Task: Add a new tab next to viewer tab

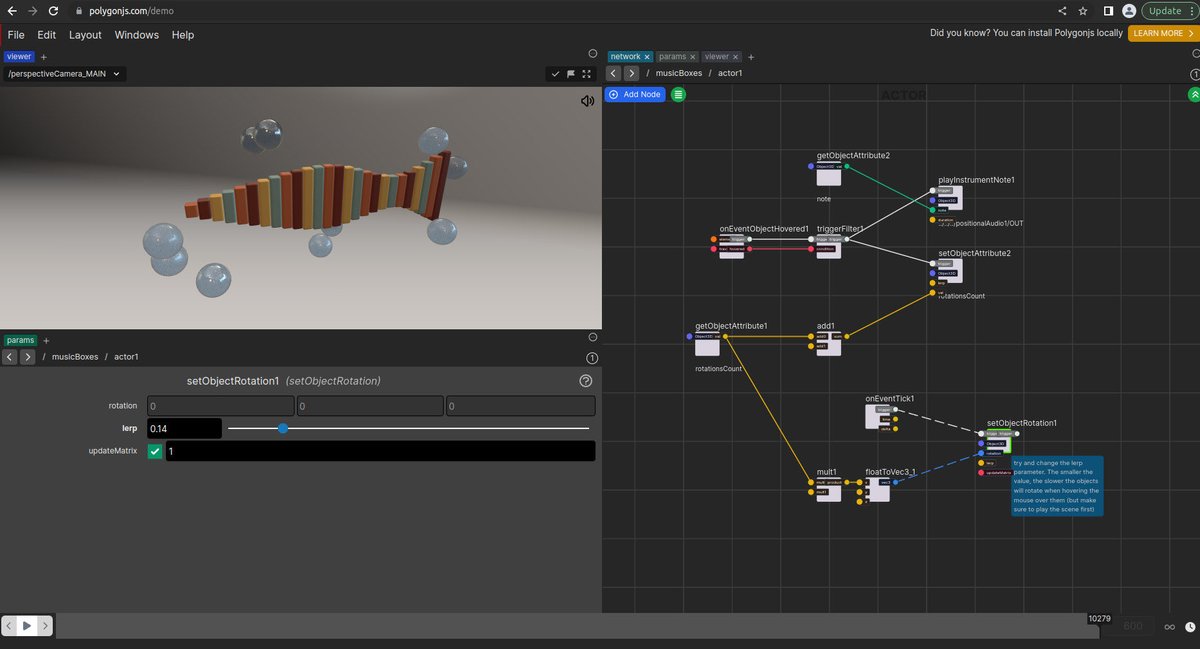Action: point(43,57)
